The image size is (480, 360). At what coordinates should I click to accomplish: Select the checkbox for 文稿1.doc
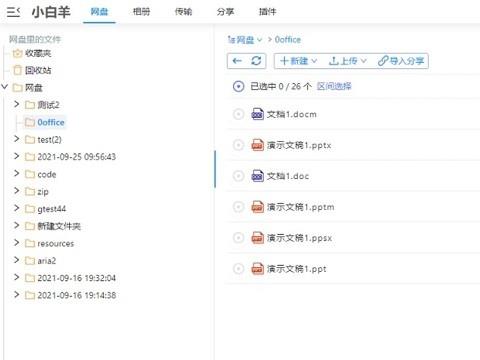[x=238, y=176]
